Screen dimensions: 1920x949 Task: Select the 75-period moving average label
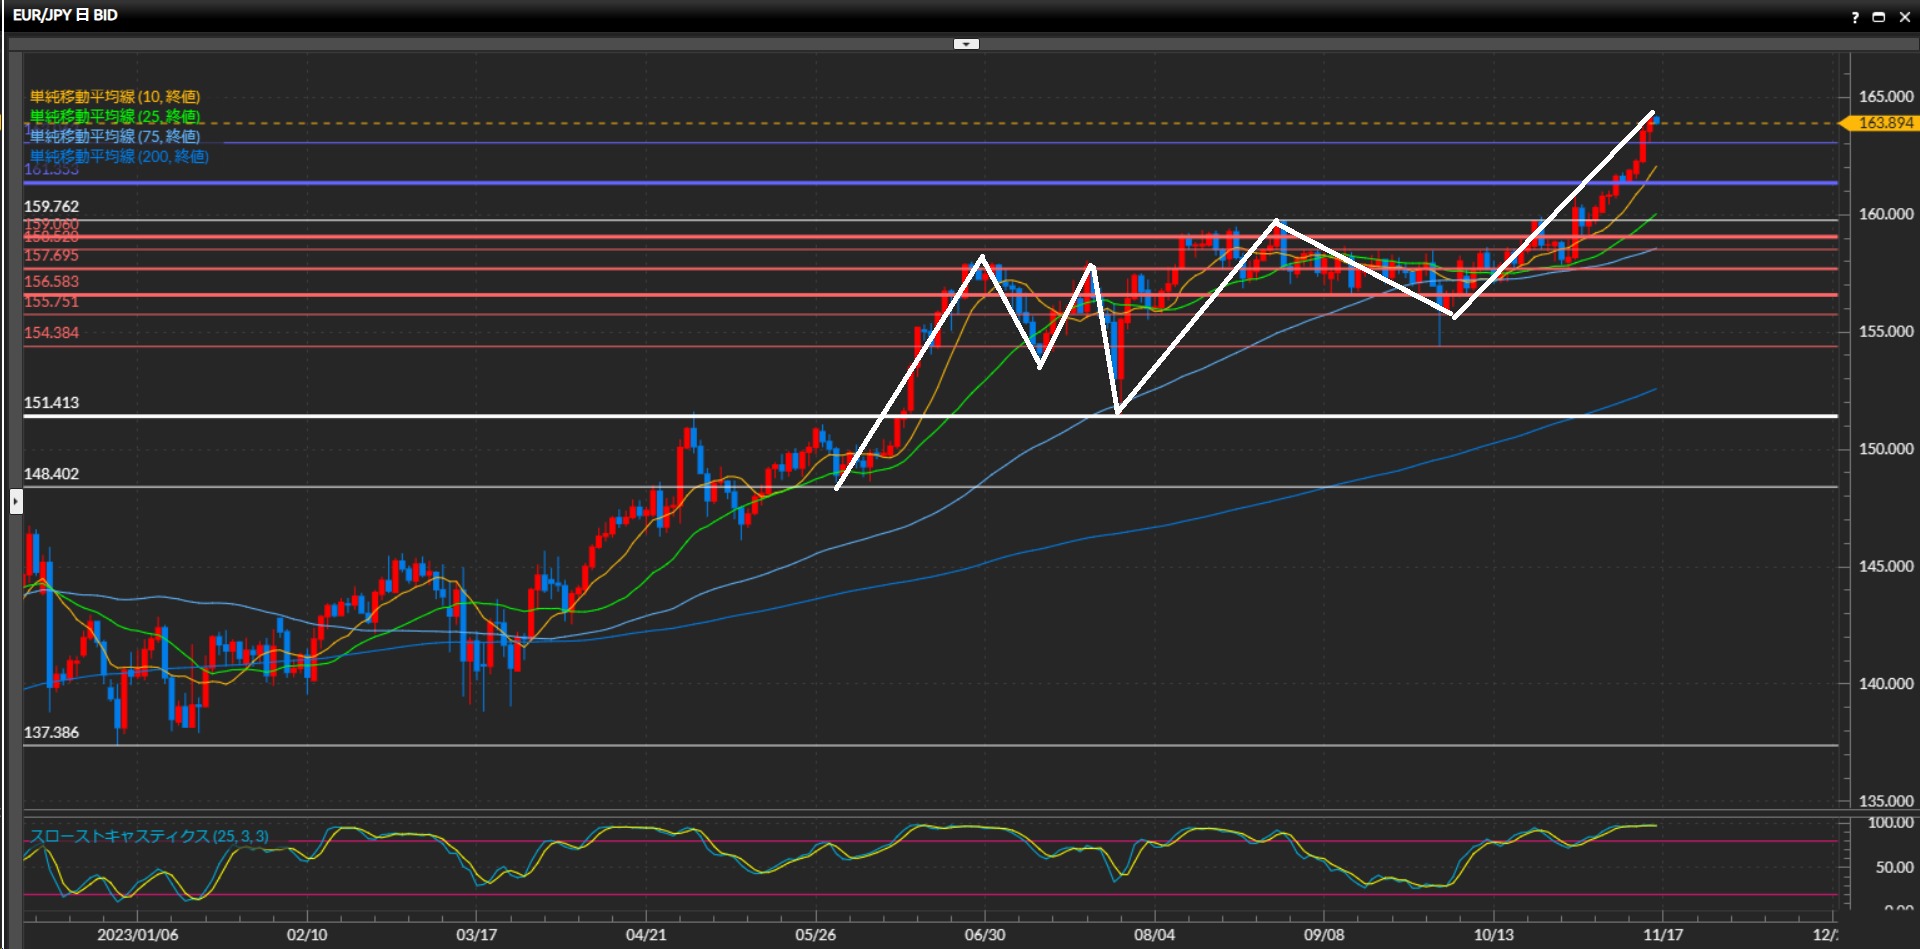click(115, 137)
